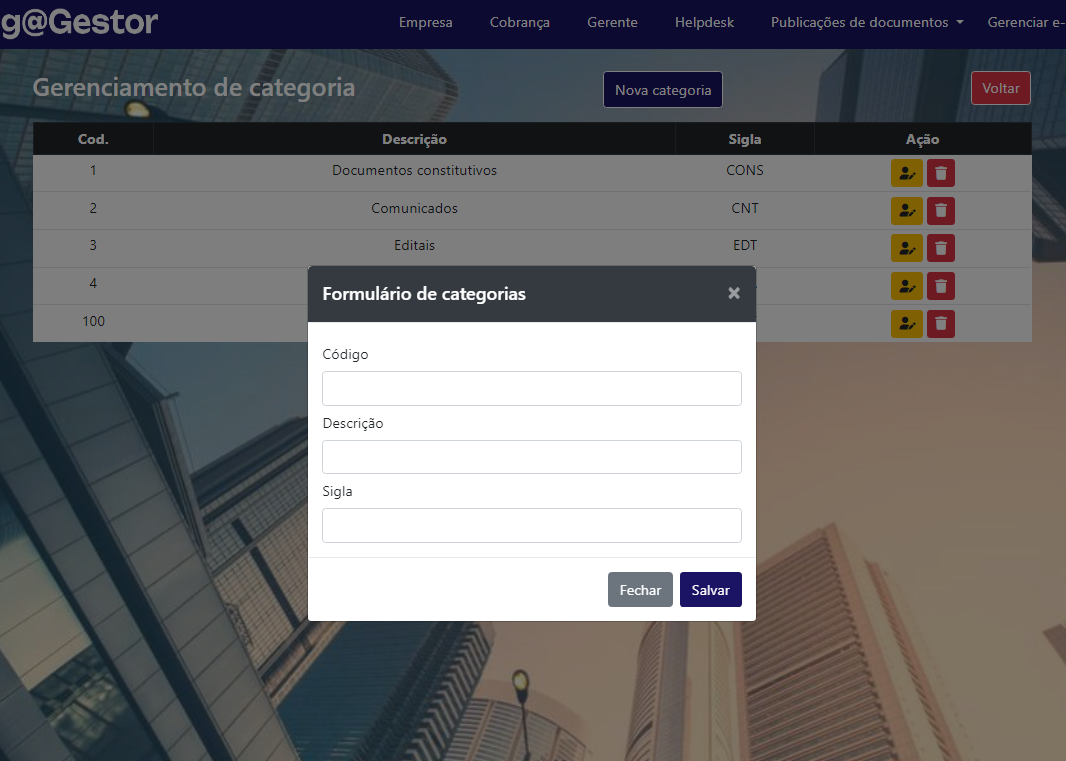Viewport: 1066px width, 761px height.
Task: Click the trash icon for category 100
Action: [x=940, y=323]
